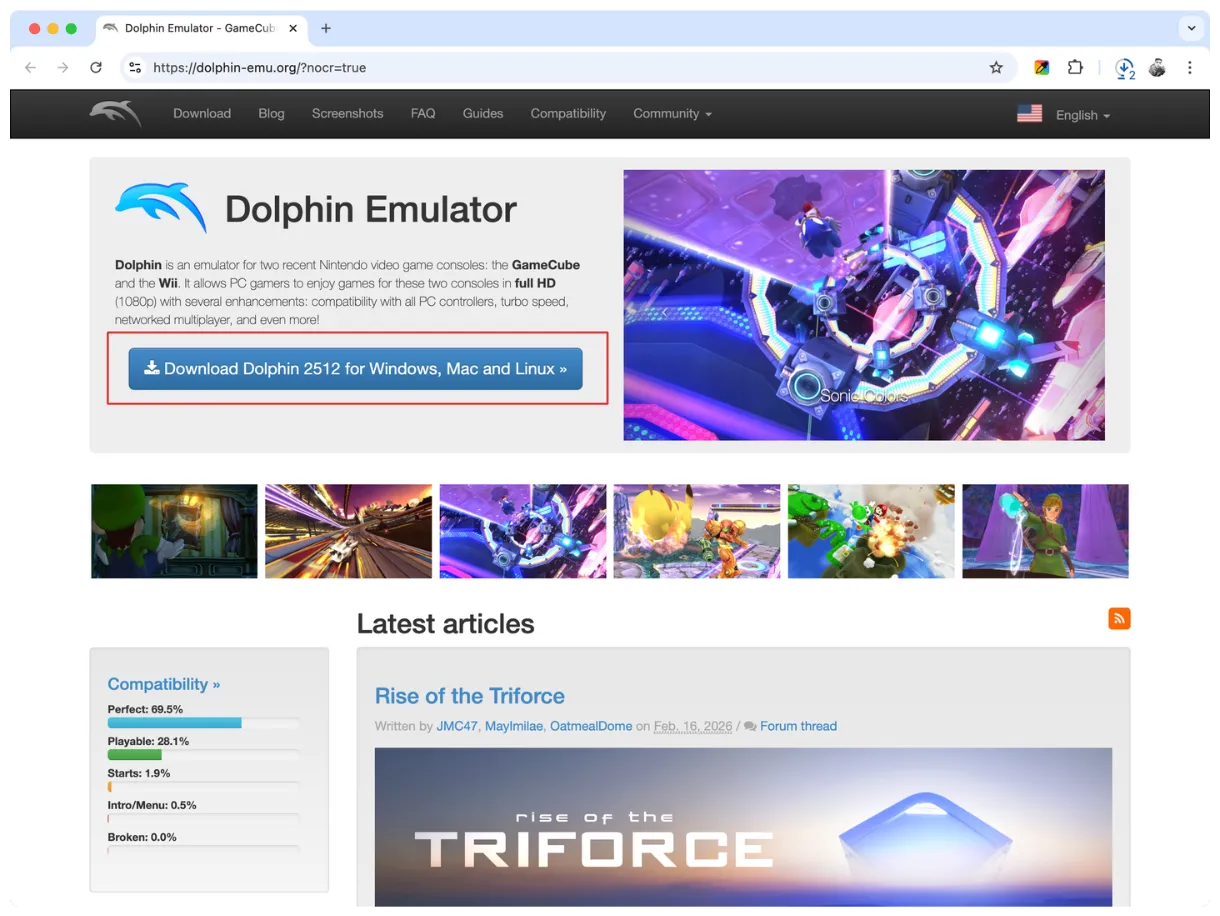The image size is (1220, 916).
Task: Open the English language dropdown
Action: [1082, 115]
